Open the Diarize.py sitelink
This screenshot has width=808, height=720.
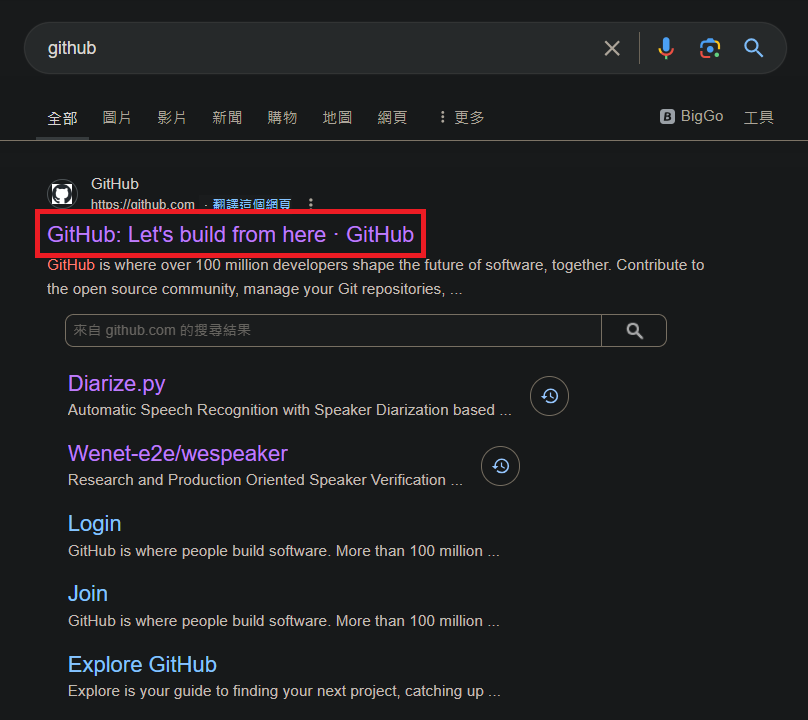tap(116, 384)
